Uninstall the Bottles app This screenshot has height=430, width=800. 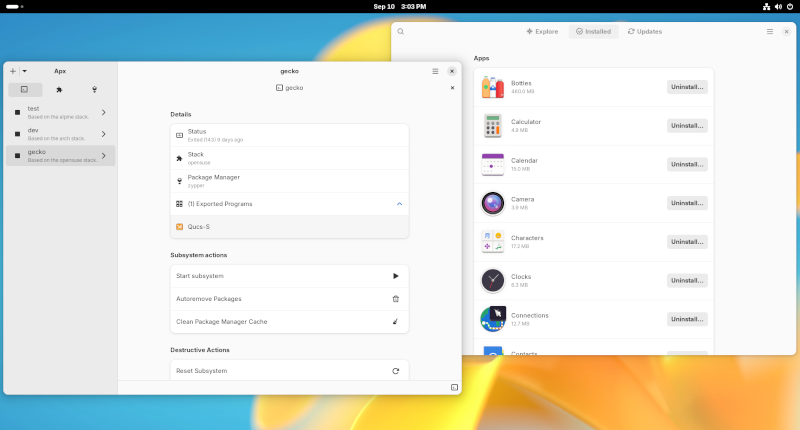[x=687, y=87]
